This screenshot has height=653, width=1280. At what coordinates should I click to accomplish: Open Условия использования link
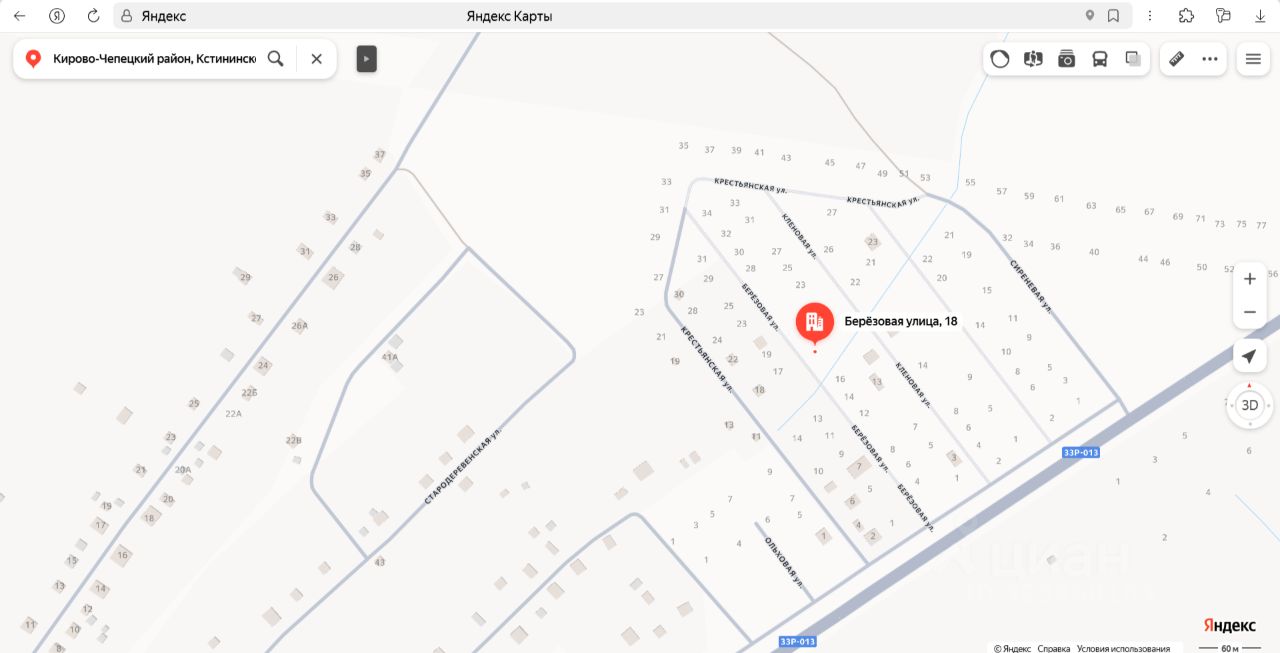click(x=1123, y=648)
